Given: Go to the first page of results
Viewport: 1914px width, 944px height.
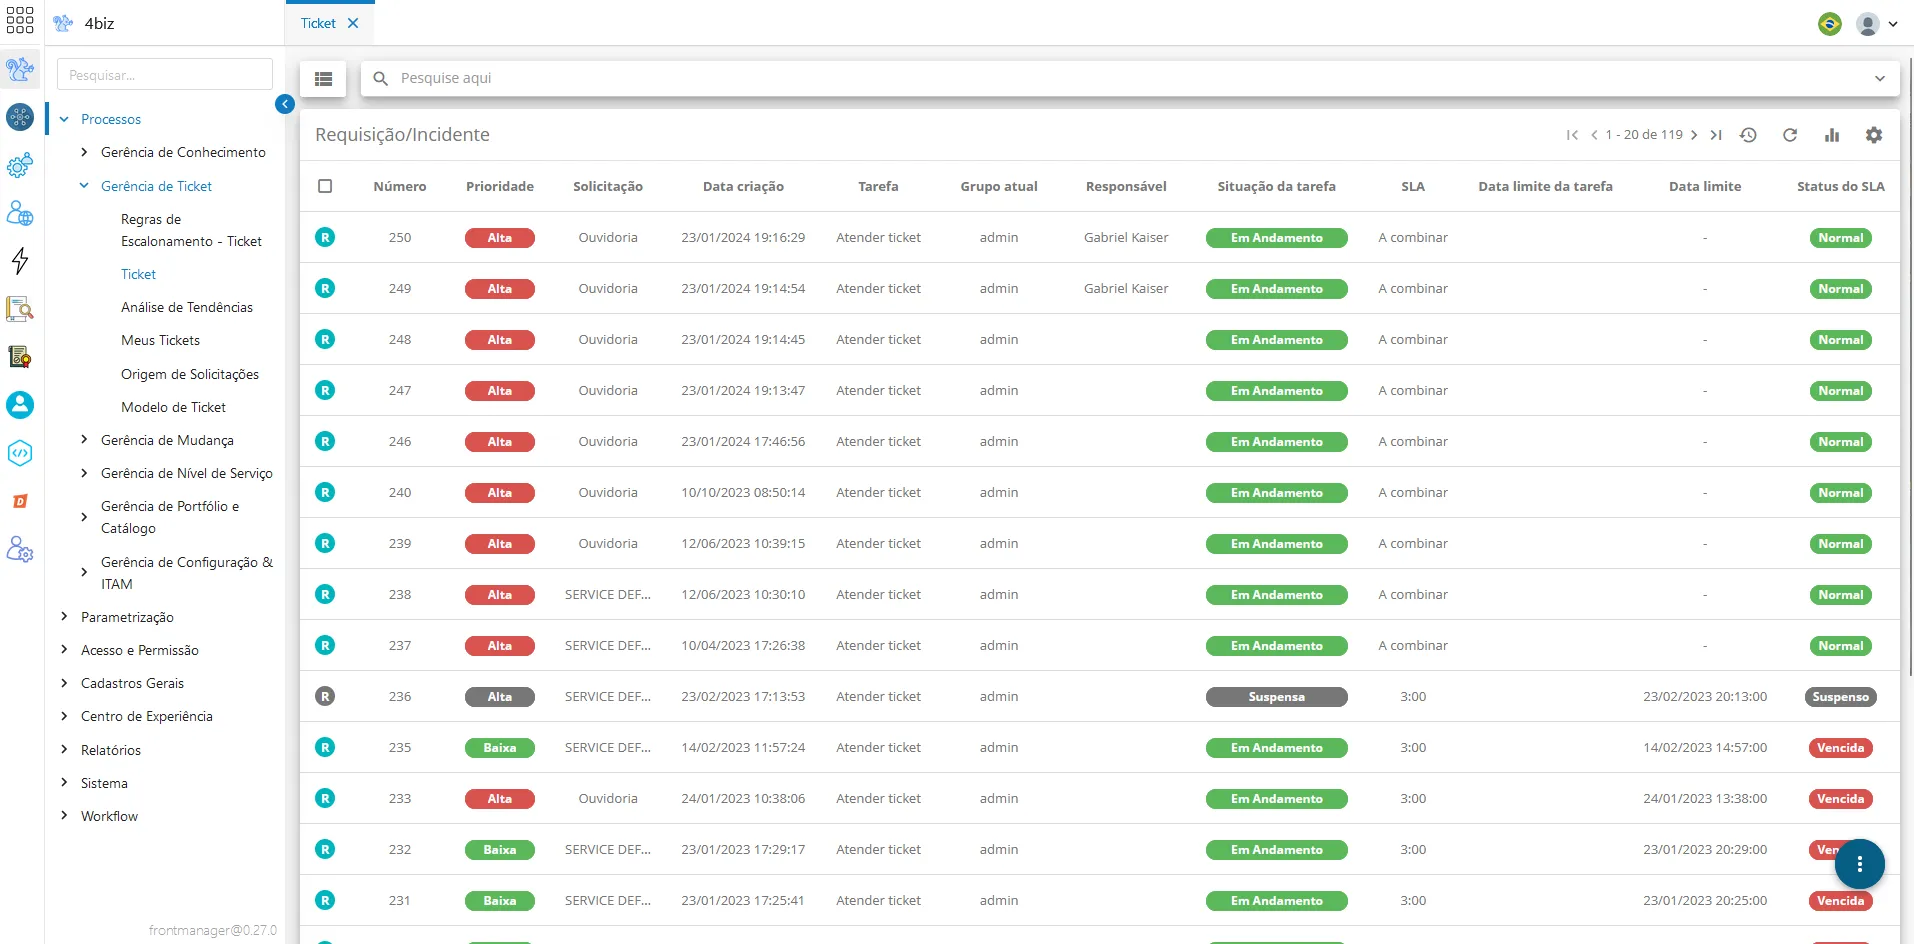Looking at the screenshot, I should [x=1572, y=135].
